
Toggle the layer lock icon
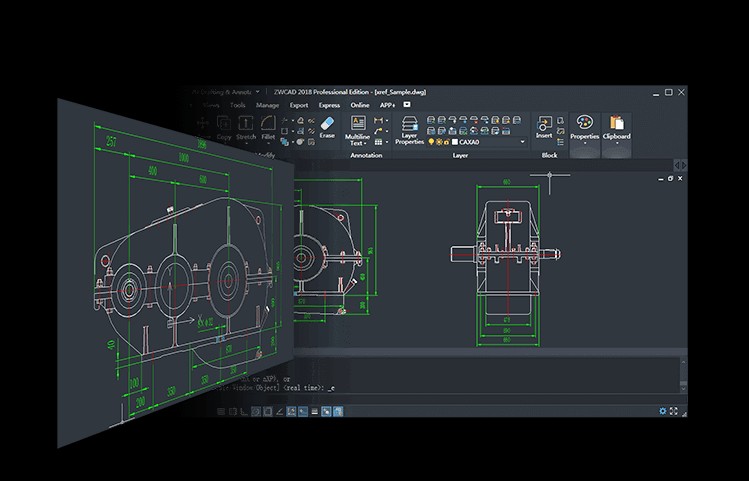(447, 142)
